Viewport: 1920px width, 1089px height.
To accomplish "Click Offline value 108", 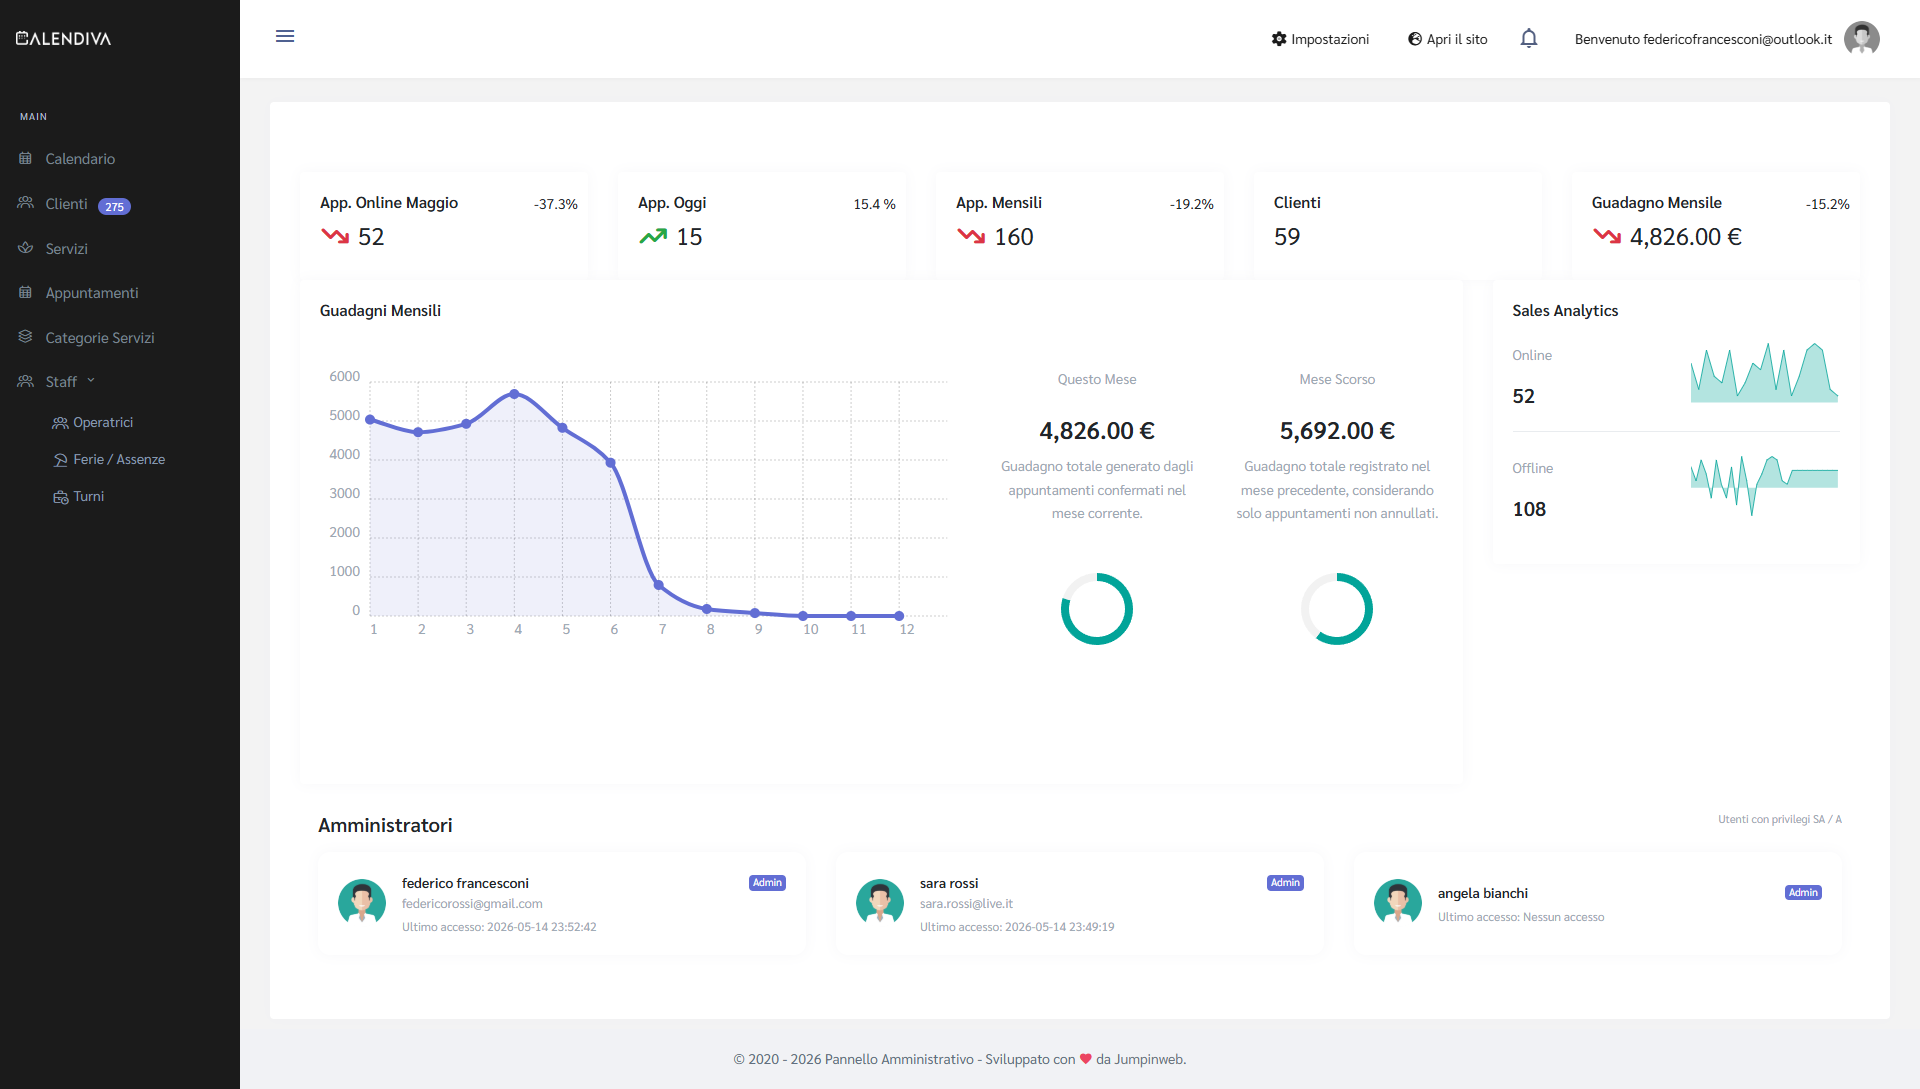I will click(1529, 509).
